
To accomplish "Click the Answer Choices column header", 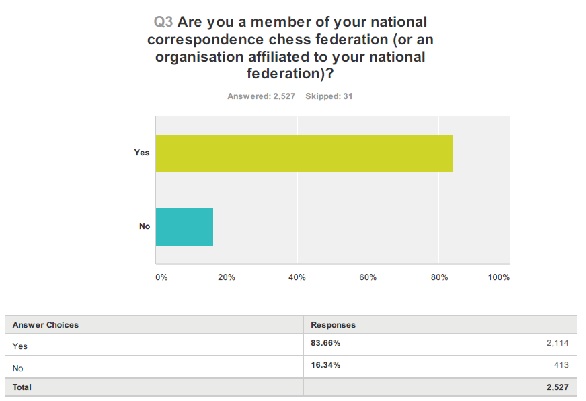I will [x=46, y=325].
